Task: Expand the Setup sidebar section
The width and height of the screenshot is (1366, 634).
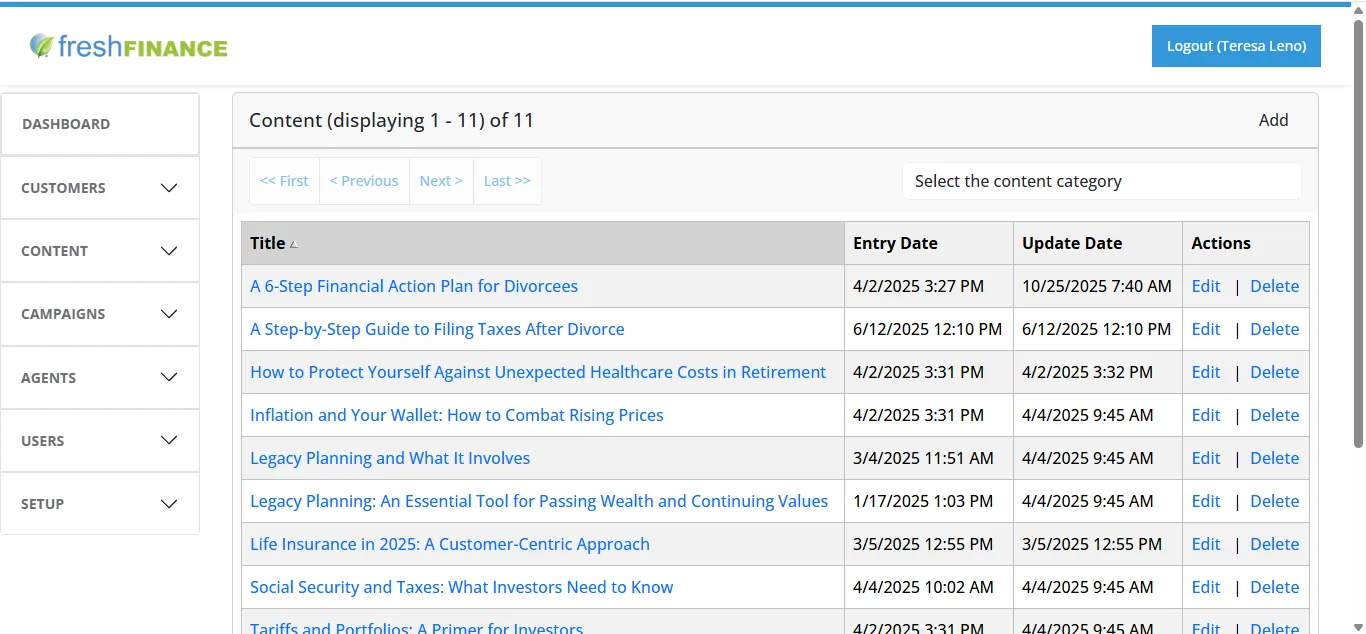Action: click(x=100, y=504)
